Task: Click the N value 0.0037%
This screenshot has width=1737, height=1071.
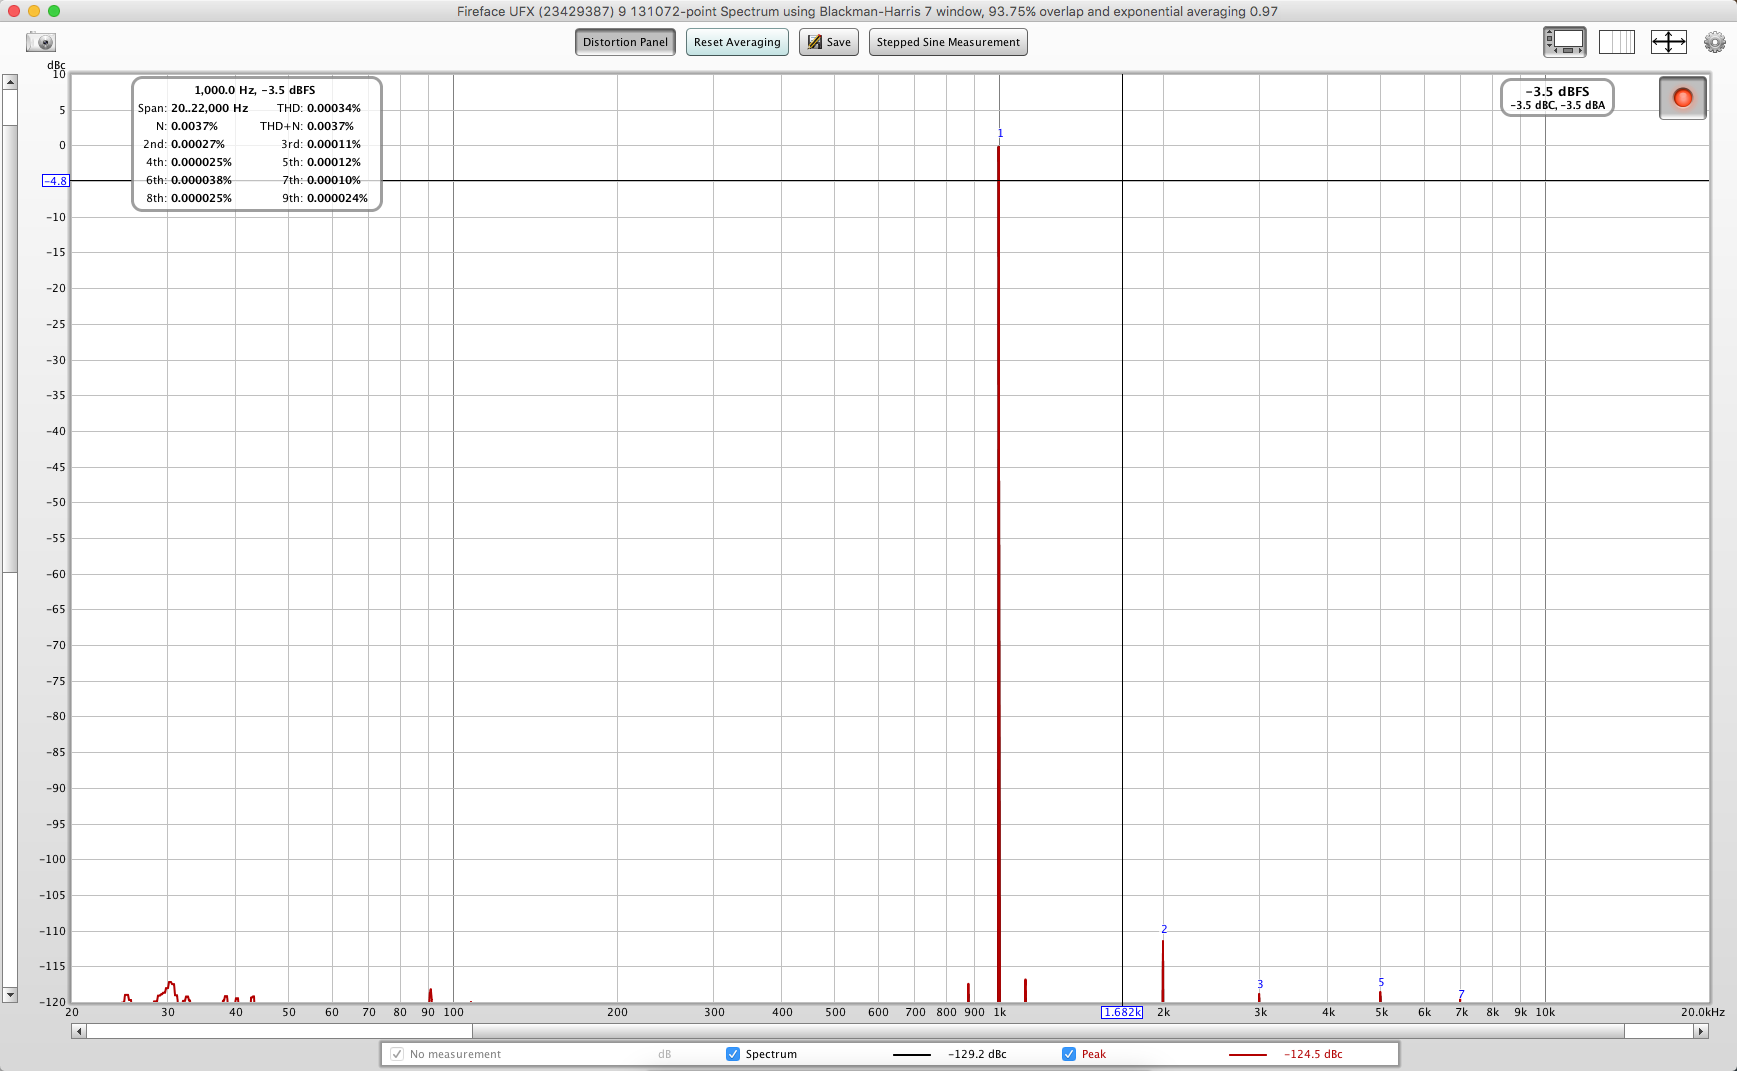Action: click(194, 126)
